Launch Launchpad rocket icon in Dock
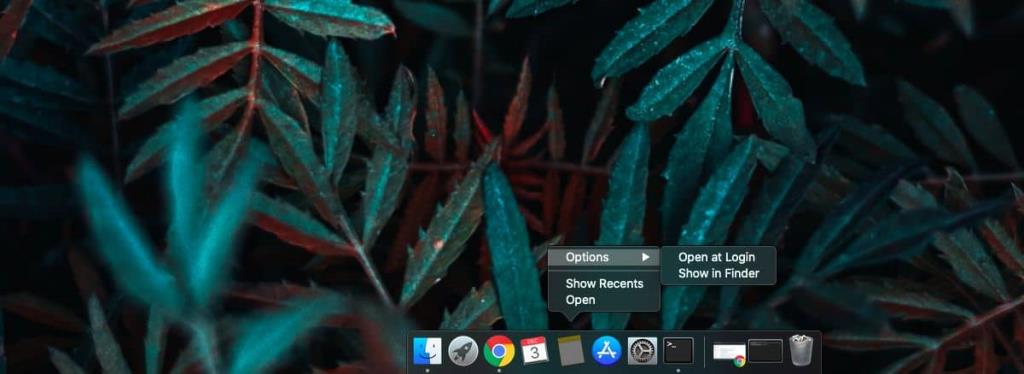1024x374 pixels. pos(463,351)
